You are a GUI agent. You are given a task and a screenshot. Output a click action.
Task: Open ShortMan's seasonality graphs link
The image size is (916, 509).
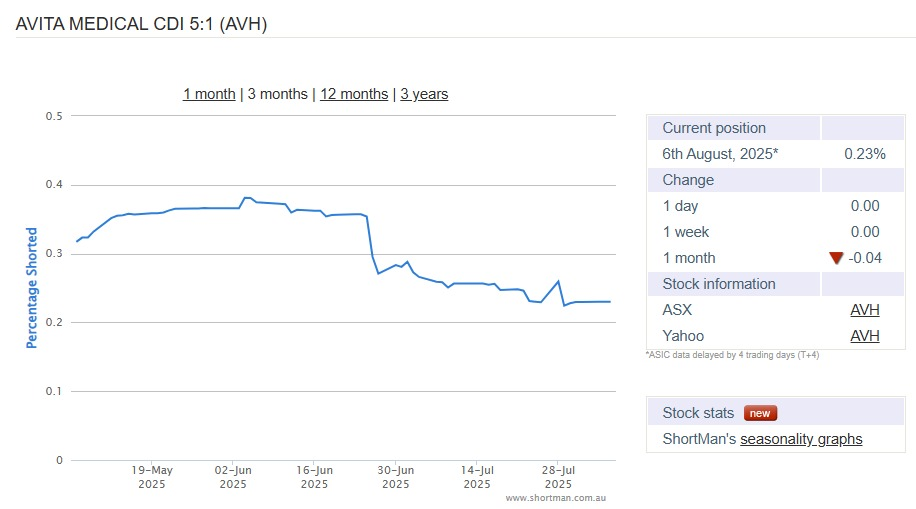point(801,439)
